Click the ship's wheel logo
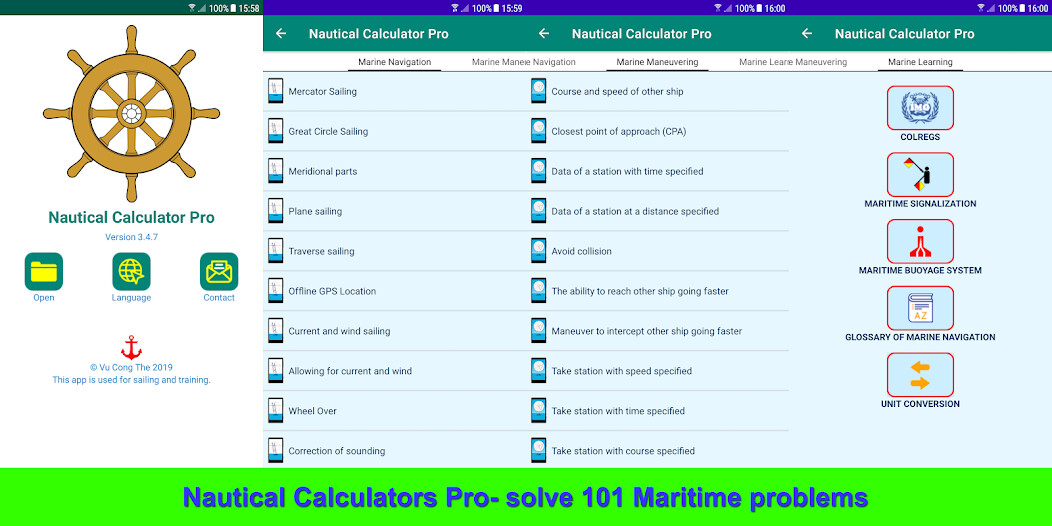 132,113
